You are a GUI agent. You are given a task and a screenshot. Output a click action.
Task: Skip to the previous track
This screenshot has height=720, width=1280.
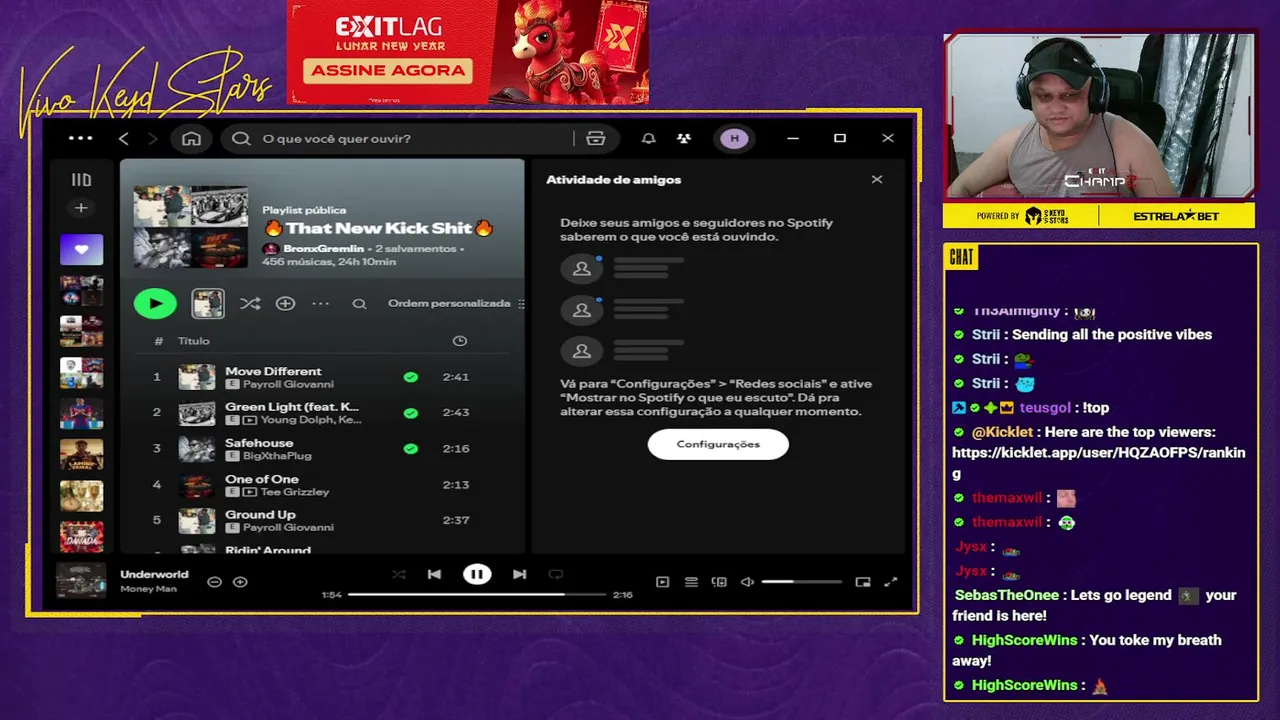pos(434,574)
